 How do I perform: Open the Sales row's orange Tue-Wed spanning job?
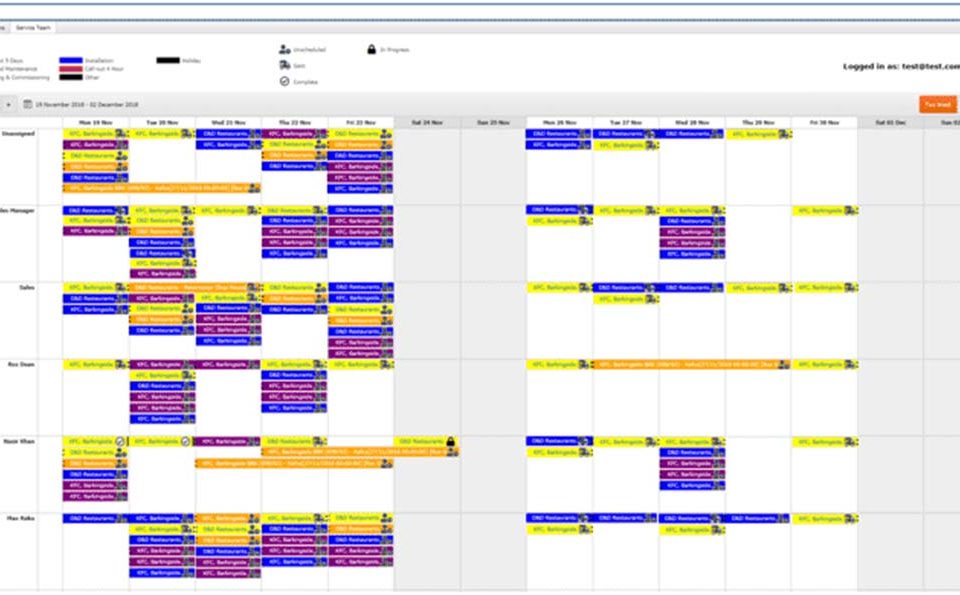pos(195,288)
